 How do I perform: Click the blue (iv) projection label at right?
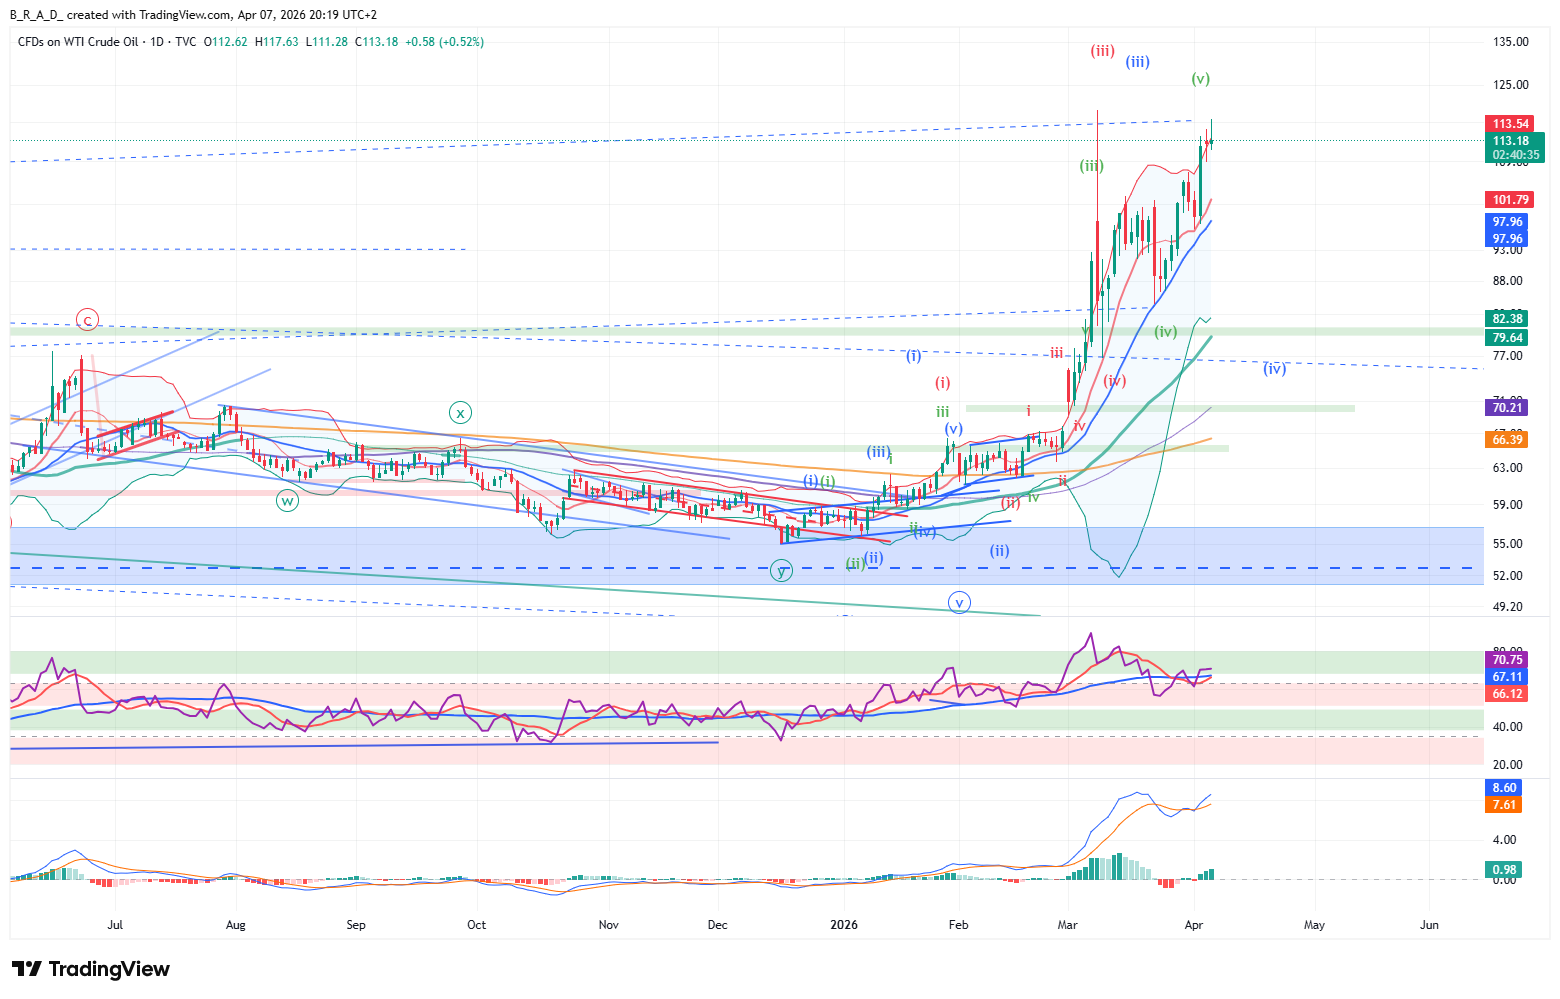(x=1273, y=369)
